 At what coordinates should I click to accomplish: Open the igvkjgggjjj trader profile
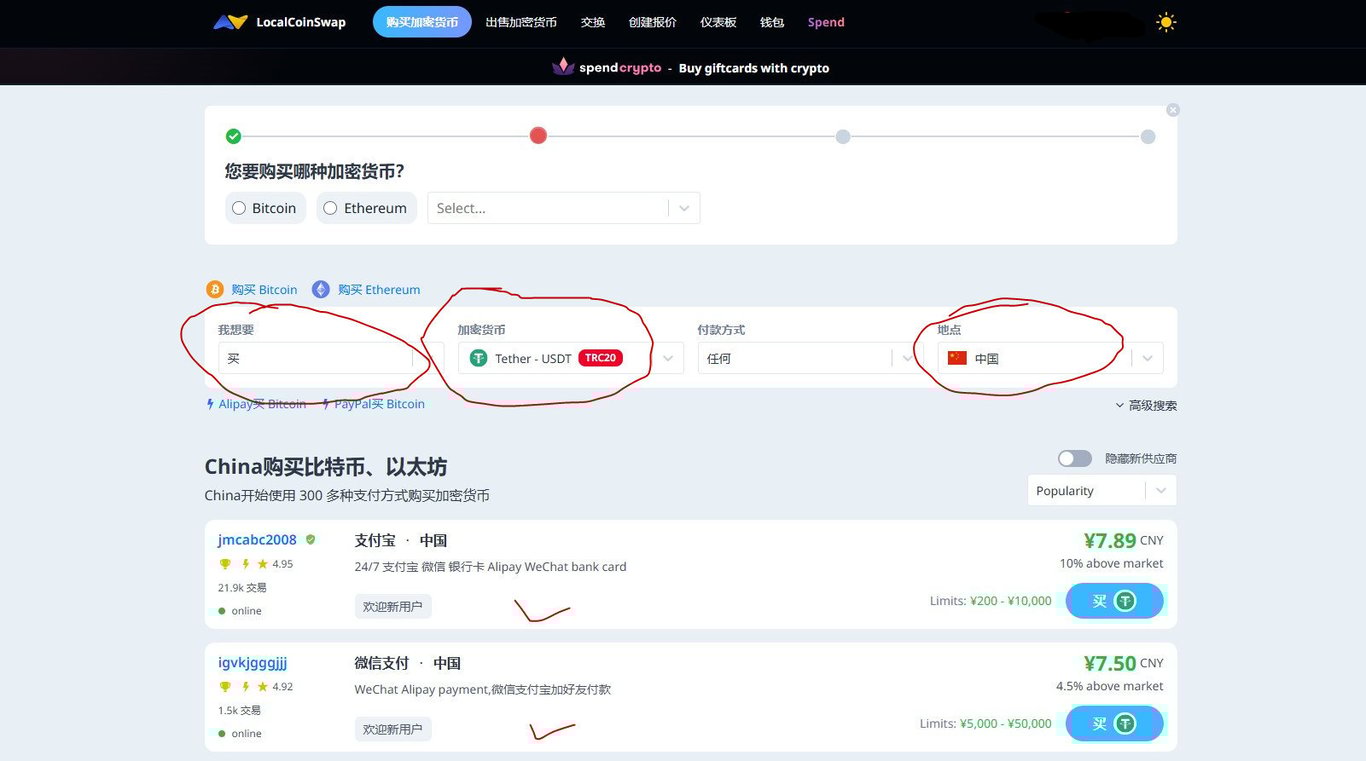pos(252,663)
